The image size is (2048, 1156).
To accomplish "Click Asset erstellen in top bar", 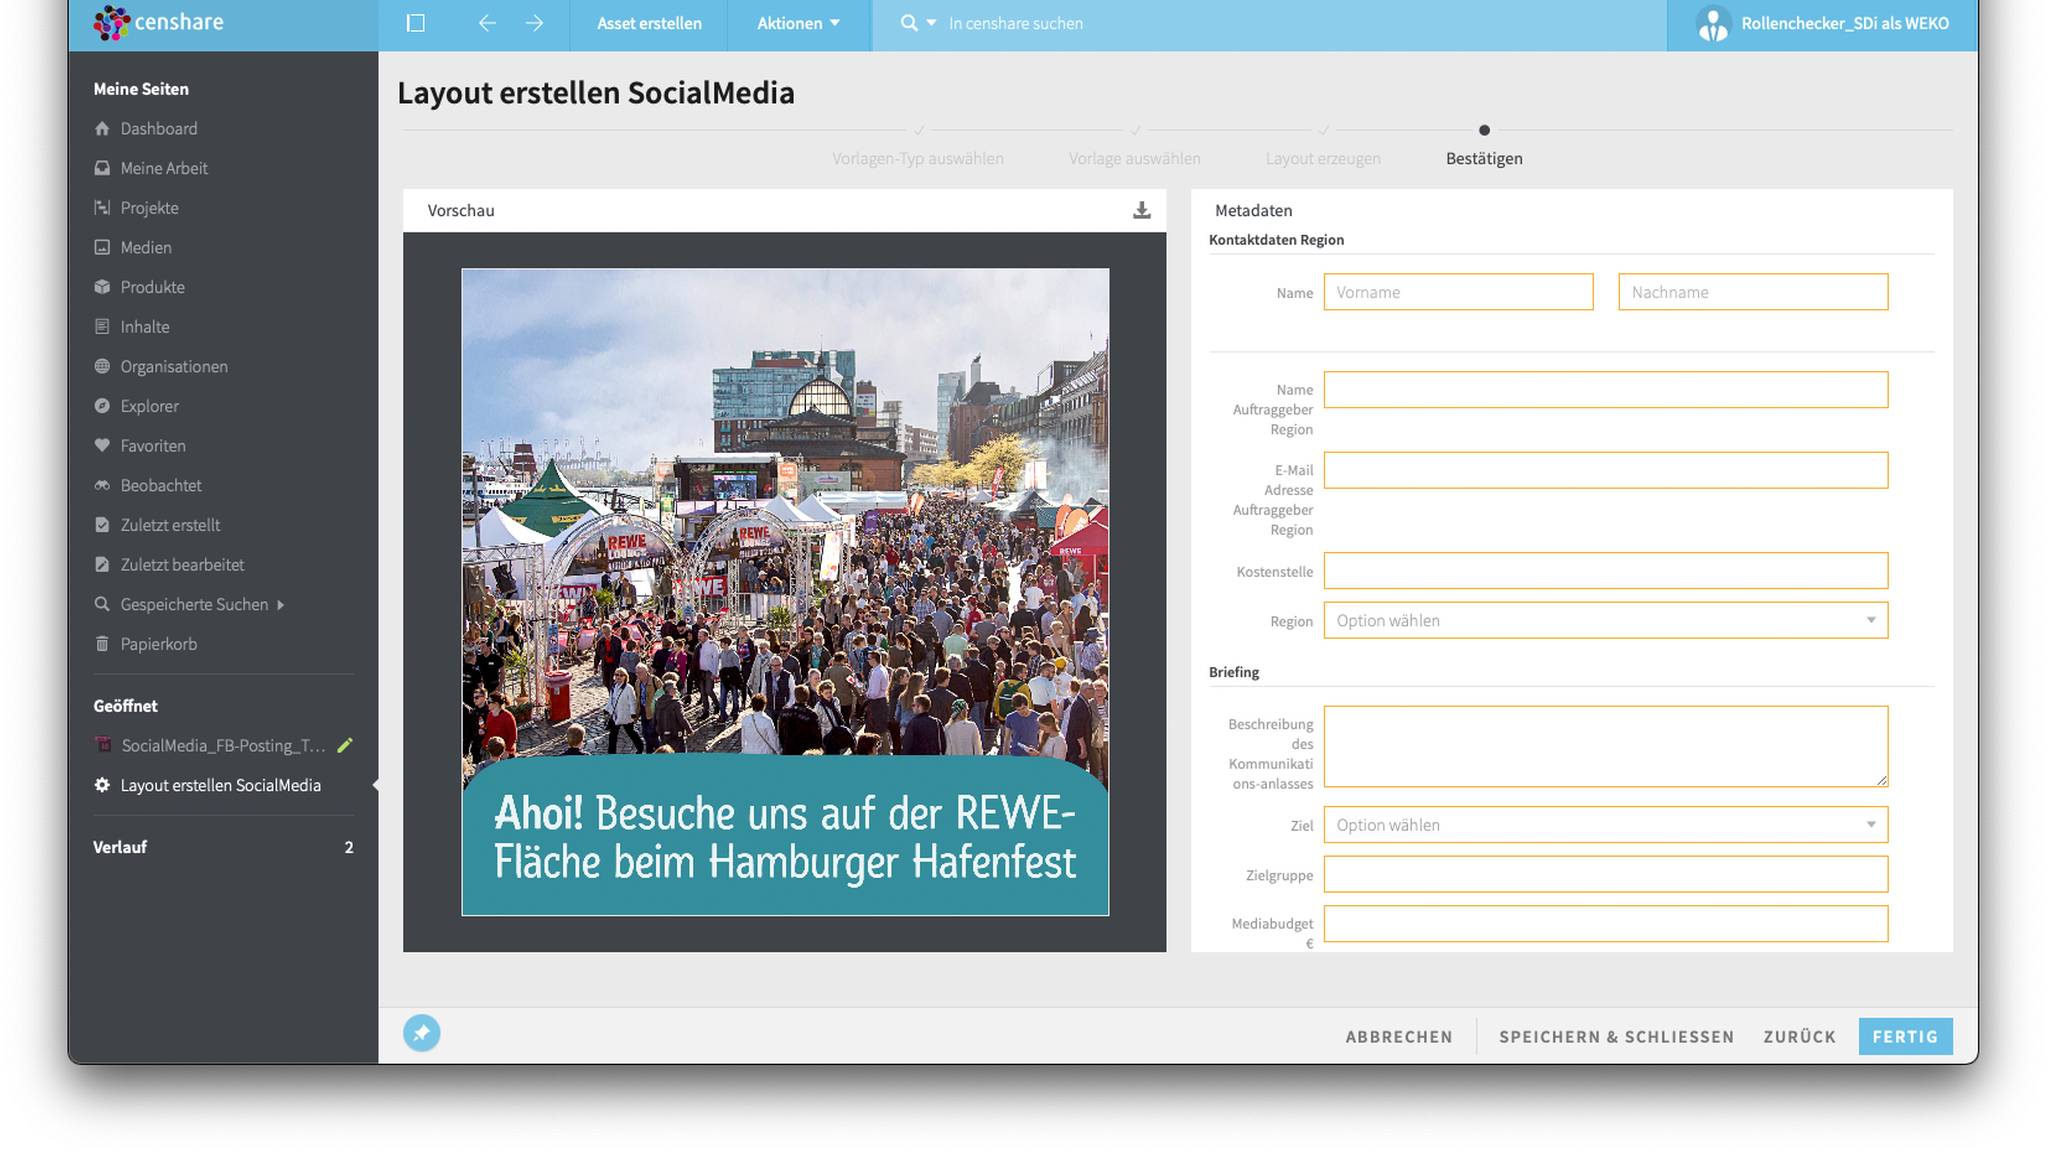I will [649, 23].
